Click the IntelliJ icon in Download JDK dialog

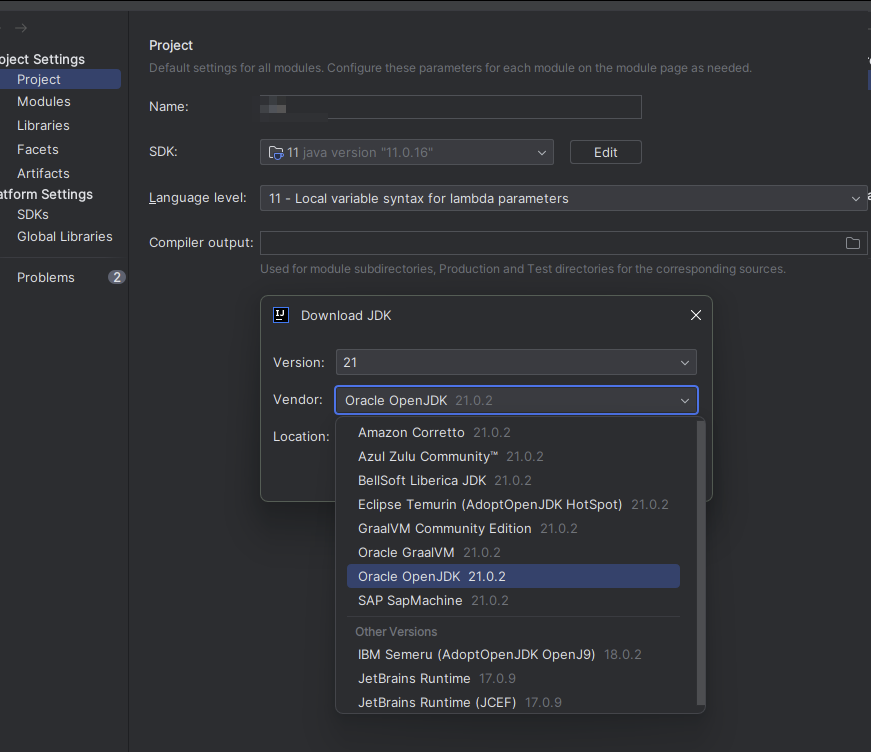(281, 315)
